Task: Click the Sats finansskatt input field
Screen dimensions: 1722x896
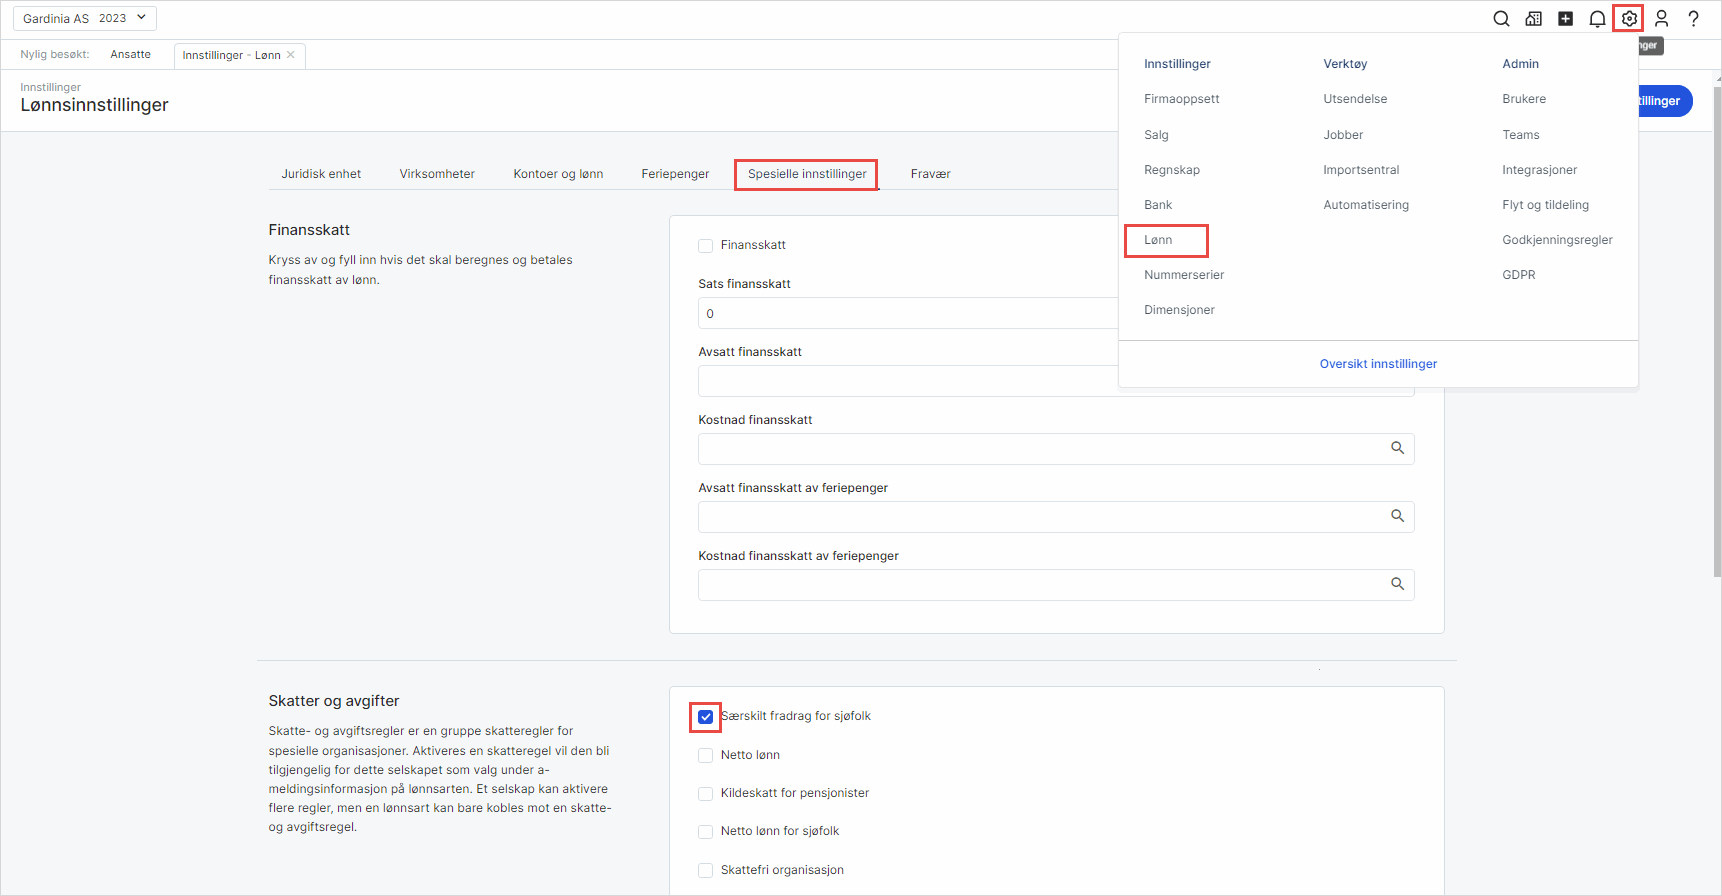Action: tap(905, 313)
